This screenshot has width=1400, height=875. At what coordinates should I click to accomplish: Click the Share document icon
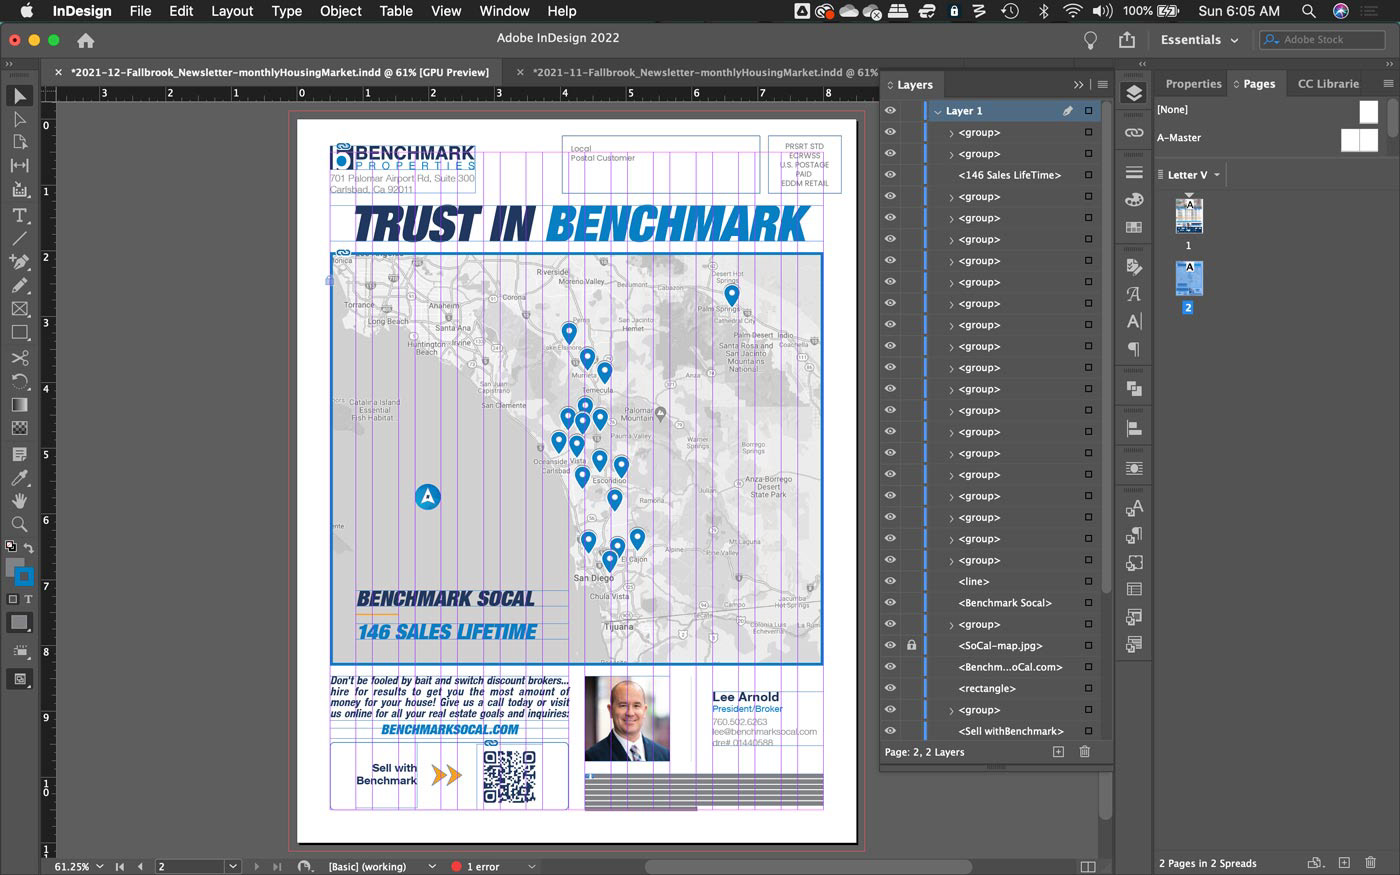click(x=1127, y=40)
